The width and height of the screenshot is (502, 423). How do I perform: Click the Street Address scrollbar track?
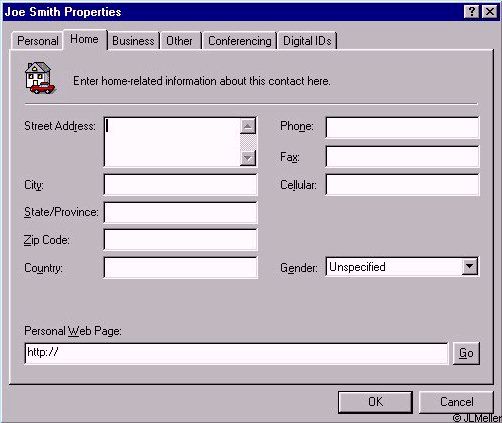248,142
